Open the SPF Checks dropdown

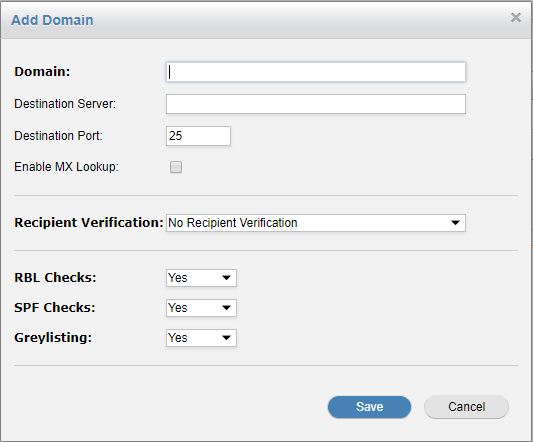201,308
